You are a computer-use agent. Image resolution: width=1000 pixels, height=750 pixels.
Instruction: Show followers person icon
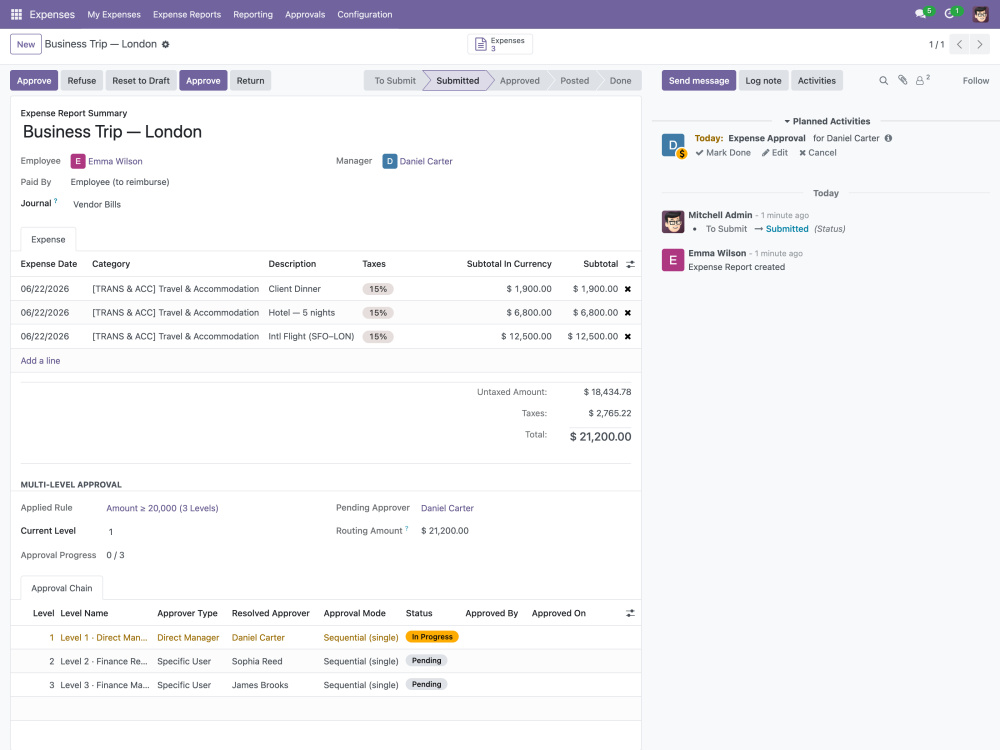pos(922,80)
